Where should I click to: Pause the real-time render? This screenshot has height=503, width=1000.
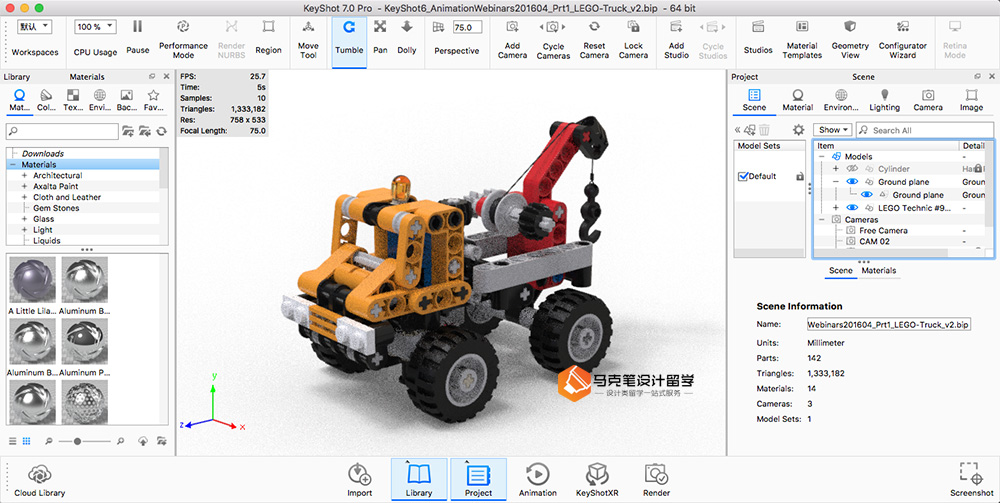click(137, 36)
